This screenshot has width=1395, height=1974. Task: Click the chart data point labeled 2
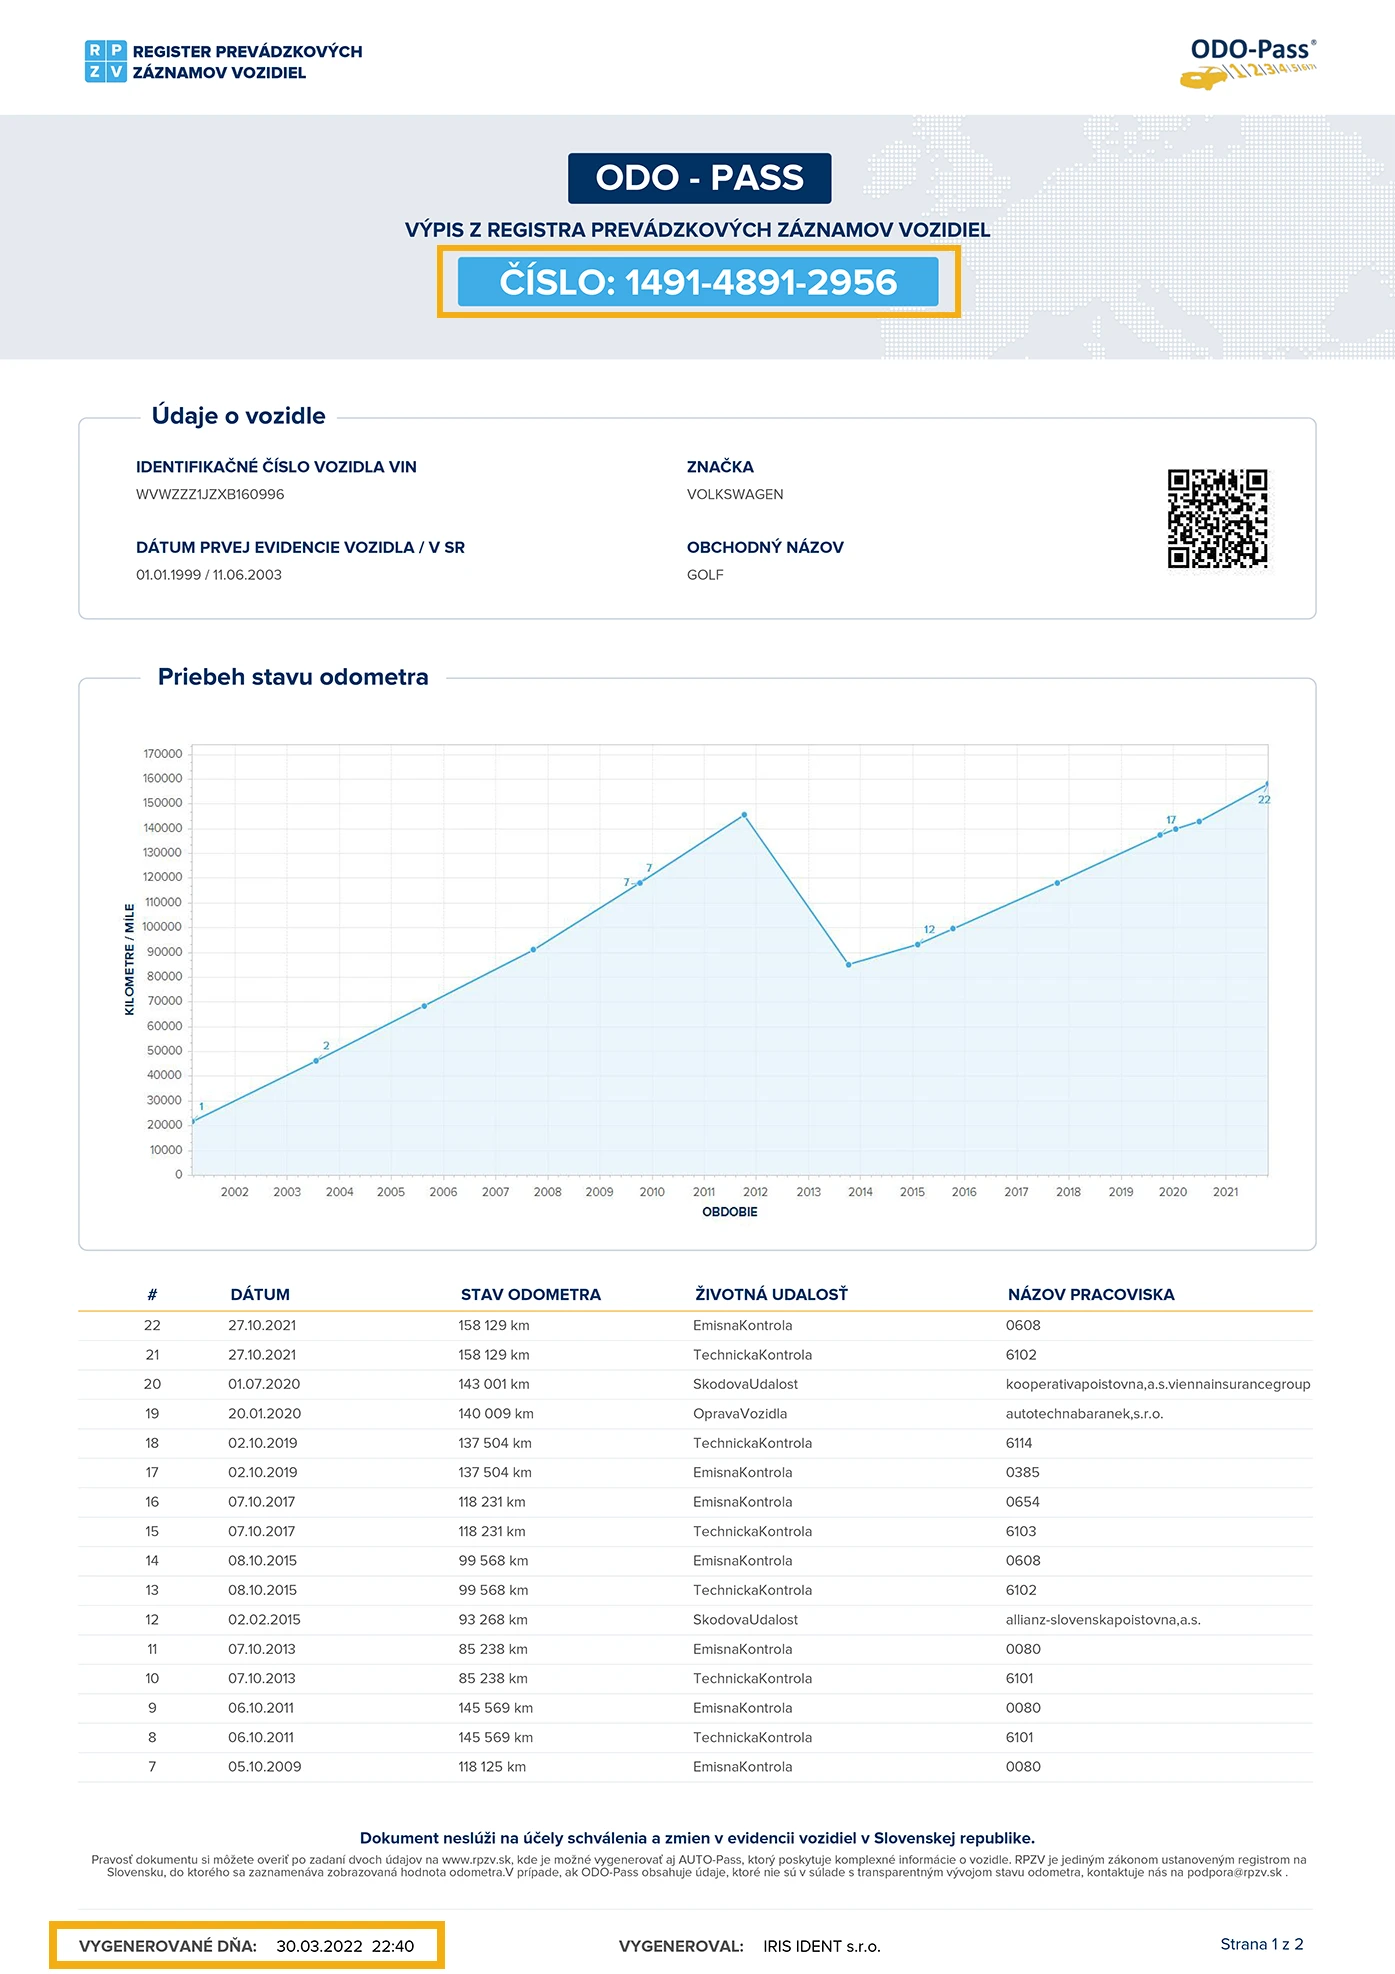[x=316, y=1060]
